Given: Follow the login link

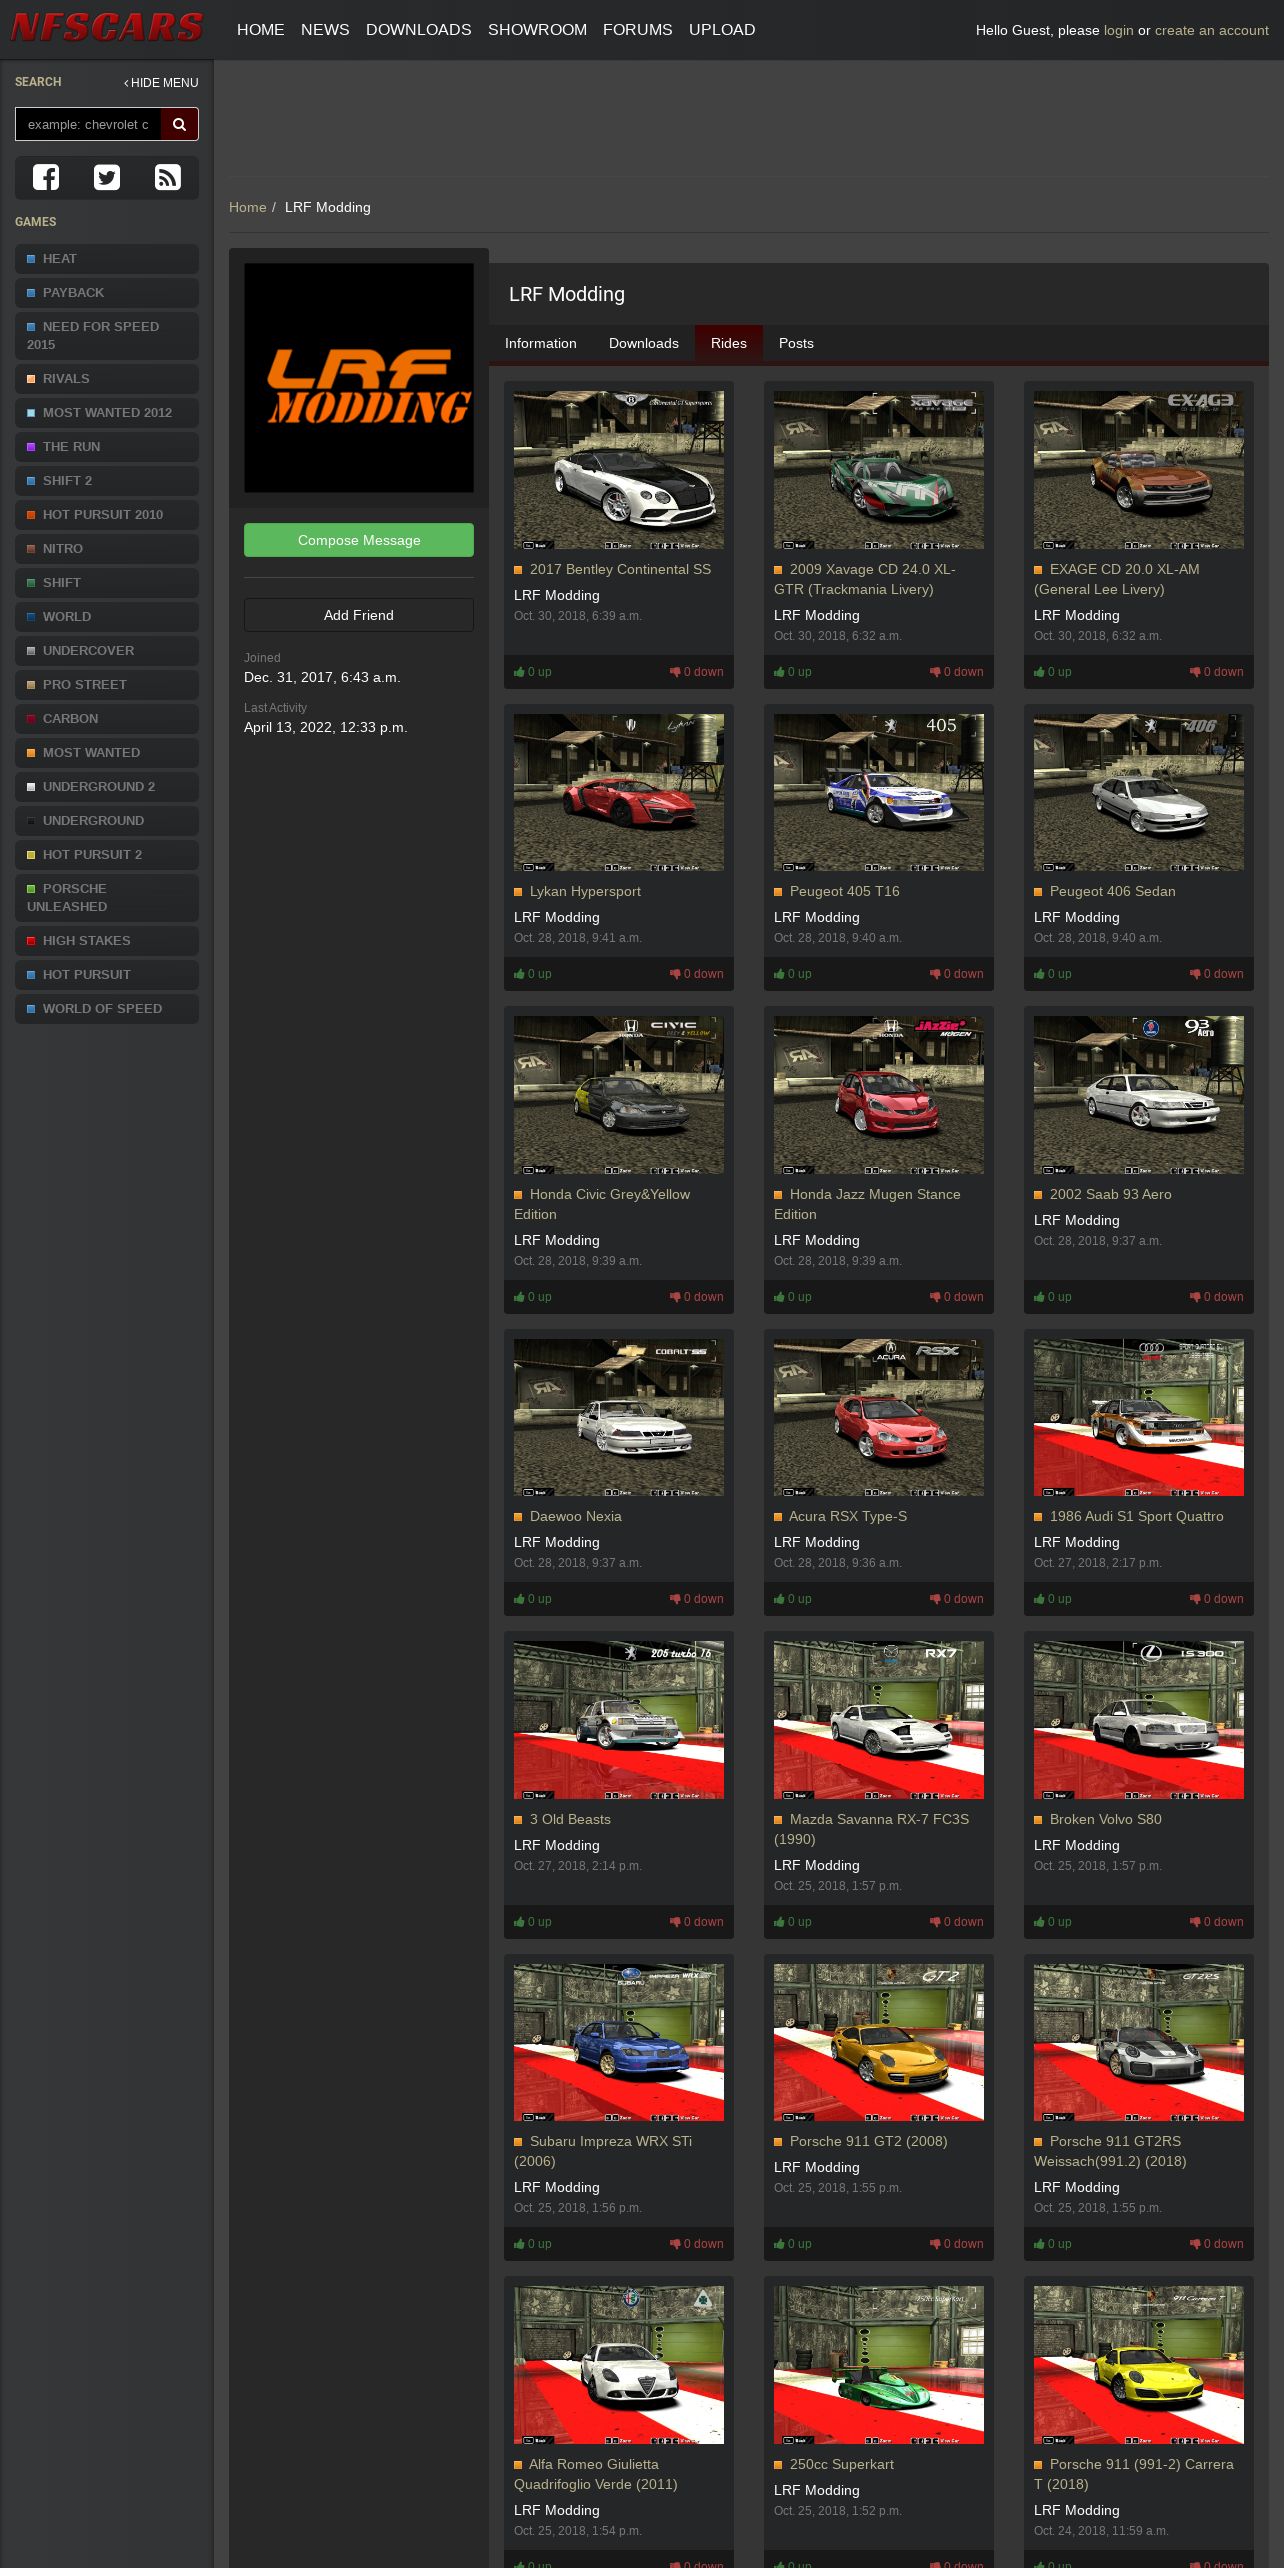Looking at the screenshot, I should (x=1119, y=30).
